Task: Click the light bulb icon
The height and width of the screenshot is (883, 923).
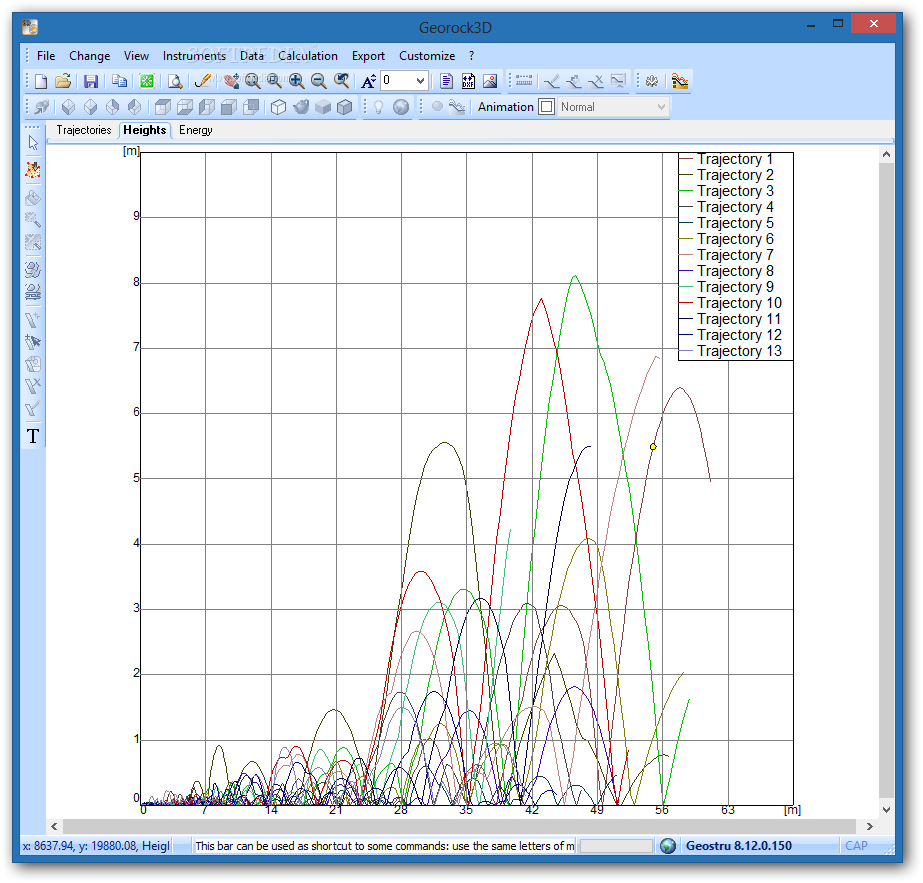Action: [379, 107]
